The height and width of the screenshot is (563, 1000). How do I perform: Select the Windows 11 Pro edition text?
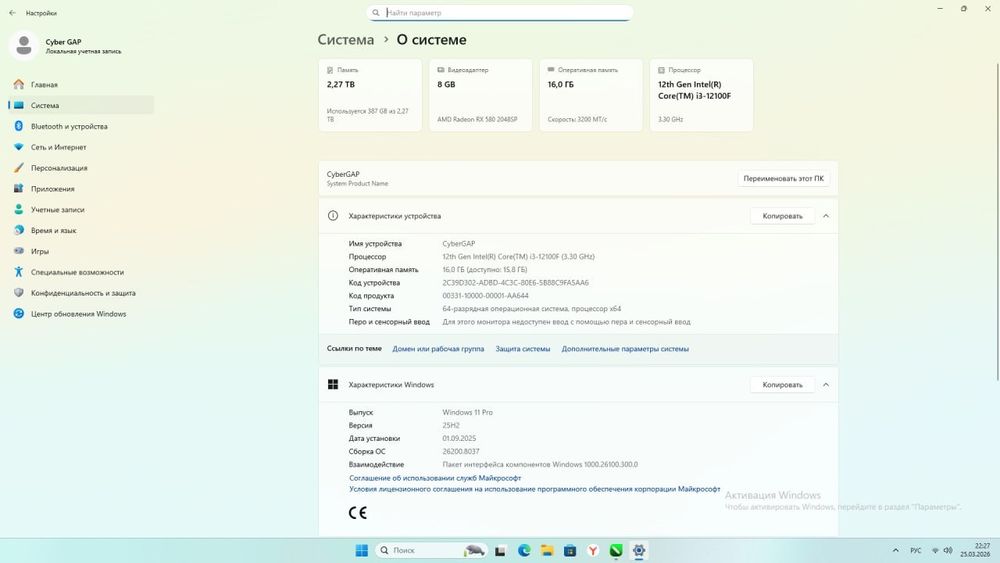(x=467, y=413)
